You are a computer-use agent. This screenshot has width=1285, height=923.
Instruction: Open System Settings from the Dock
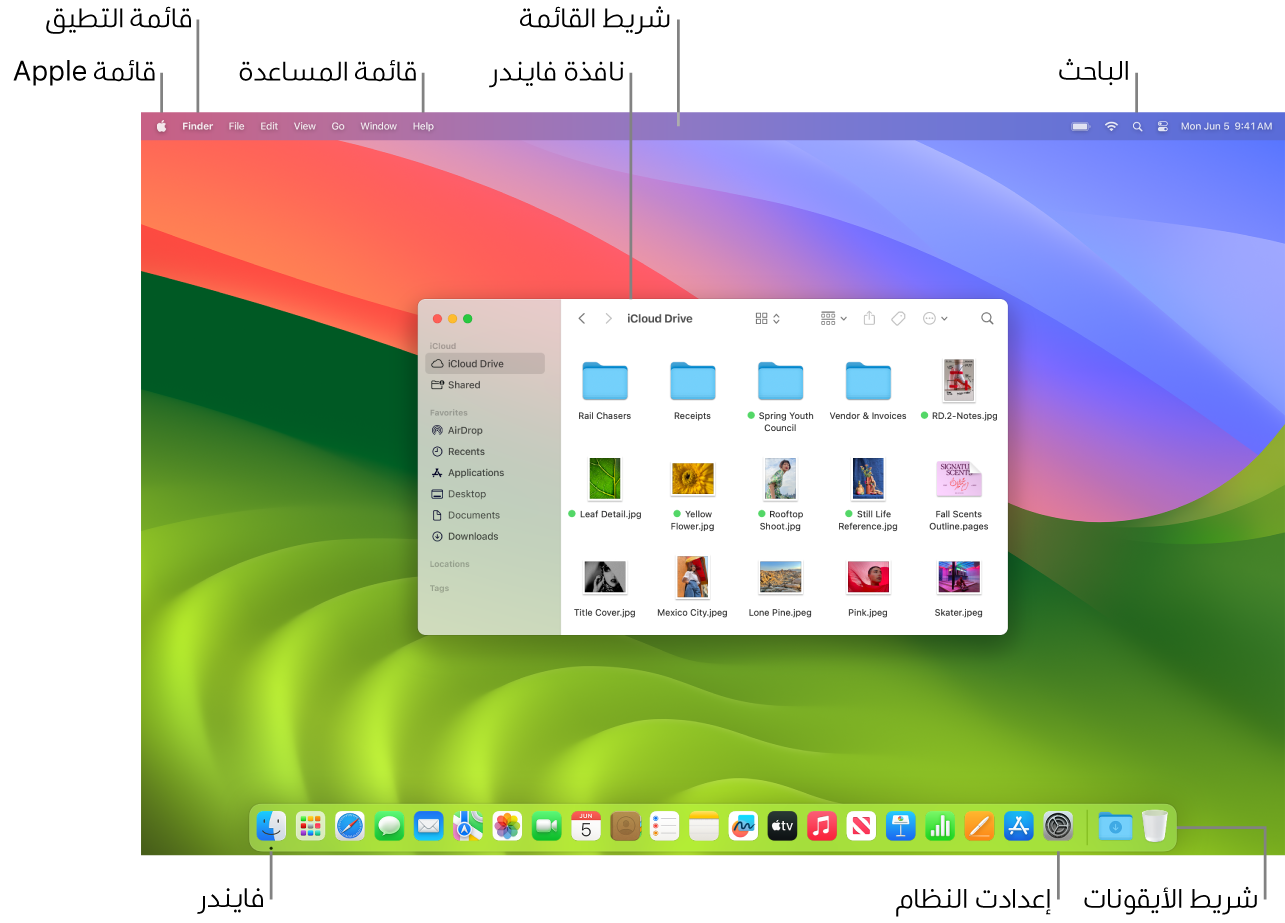(x=1057, y=826)
